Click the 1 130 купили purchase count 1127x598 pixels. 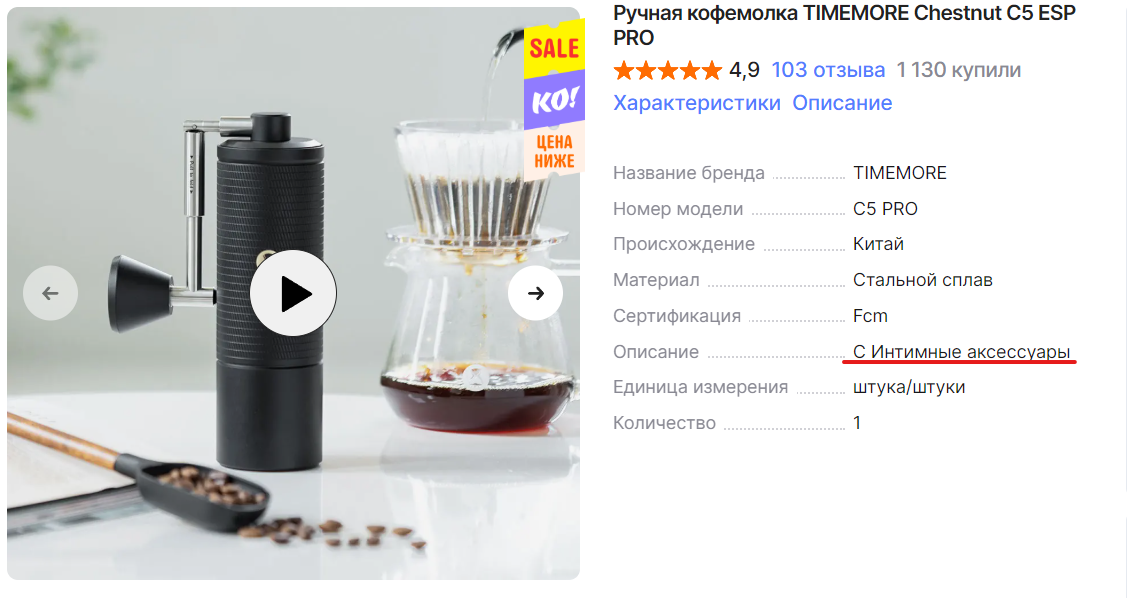coord(959,70)
